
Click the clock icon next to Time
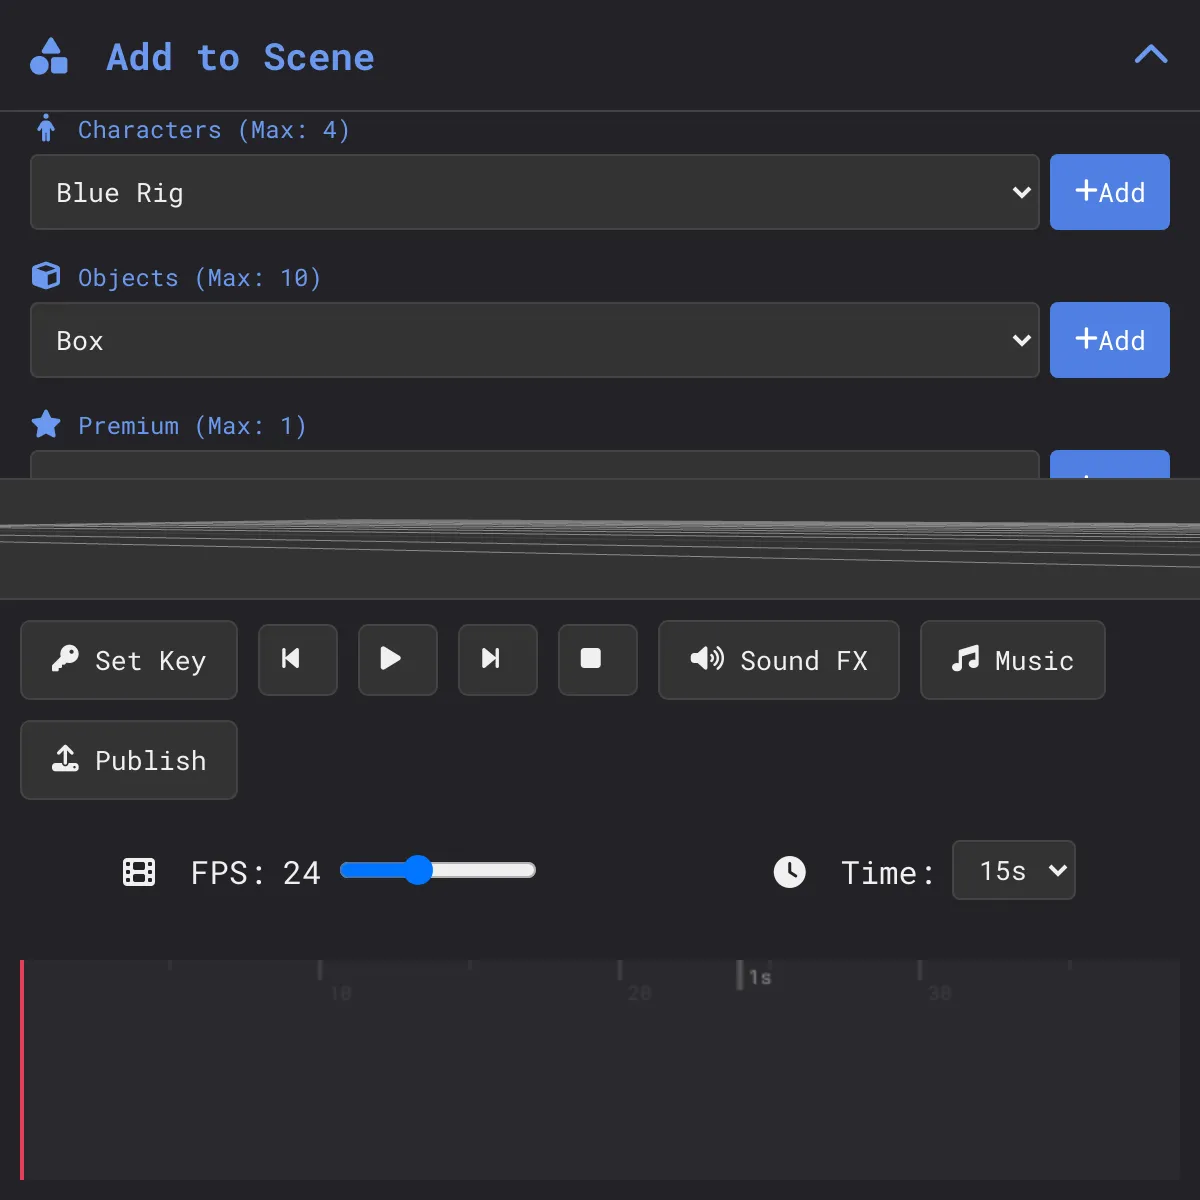coord(790,872)
